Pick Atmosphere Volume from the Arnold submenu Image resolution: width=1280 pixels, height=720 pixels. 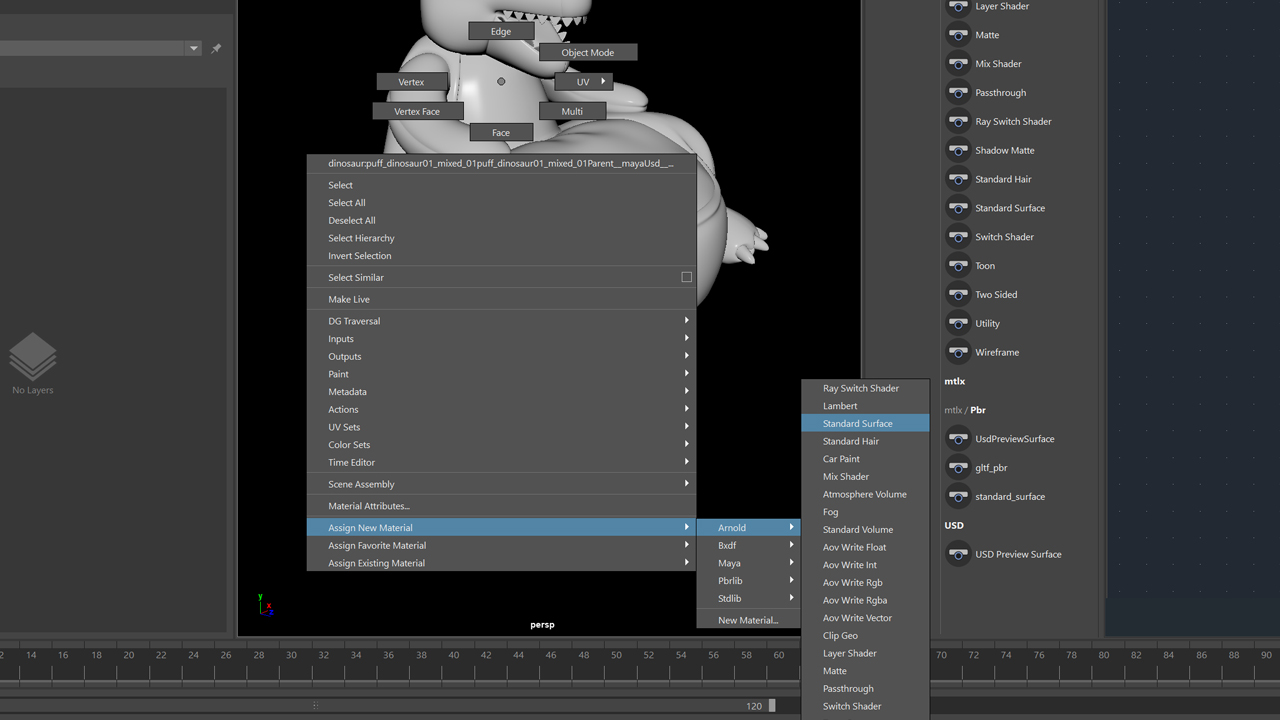click(865, 495)
